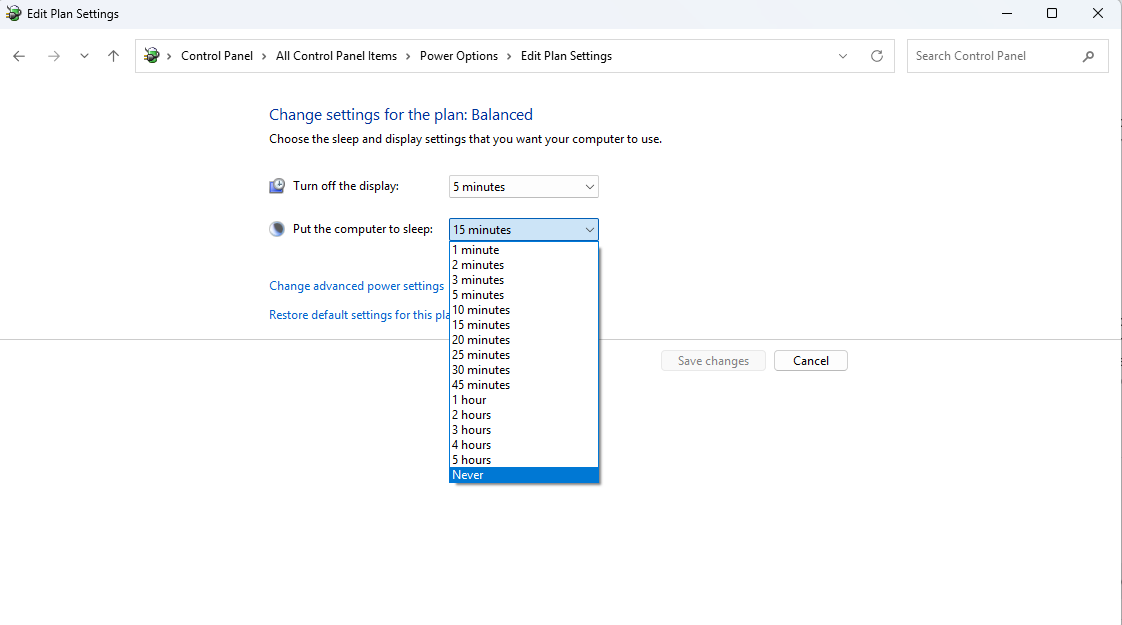Click the breadcrumb chevron after Control Panel
1122x625 pixels.
pyautogui.click(x=264, y=56)
